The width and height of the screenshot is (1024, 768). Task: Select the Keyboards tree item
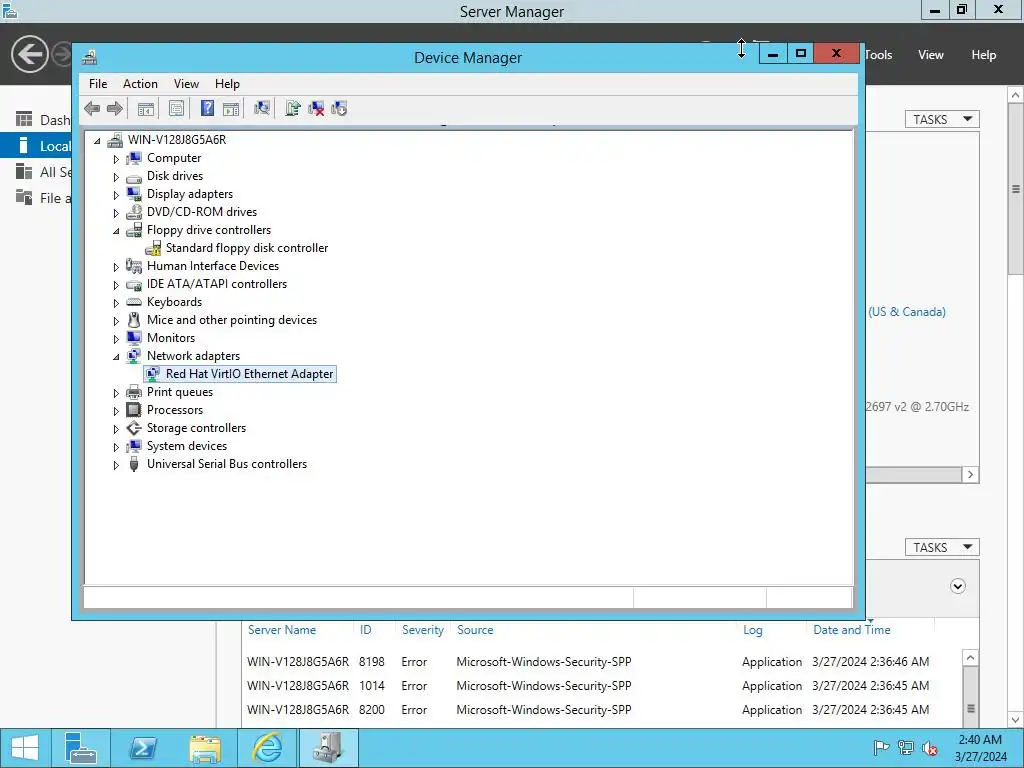(174, 302)
